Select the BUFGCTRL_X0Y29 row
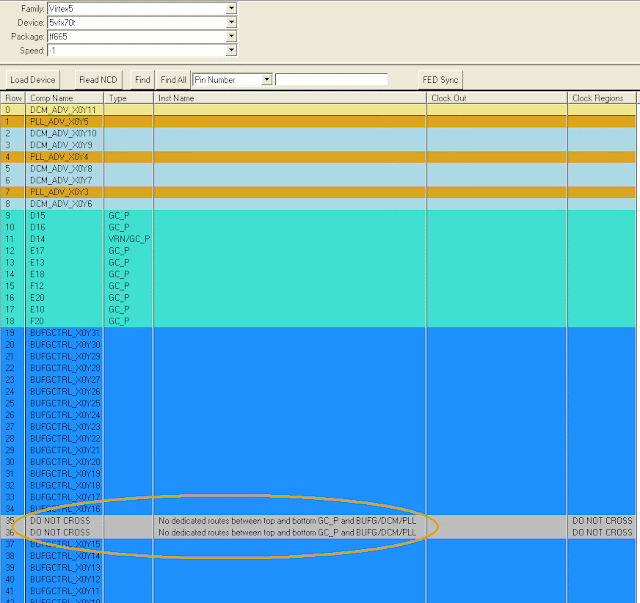The width and height of the screenshot is (640, 603). (x=318, y=356)
